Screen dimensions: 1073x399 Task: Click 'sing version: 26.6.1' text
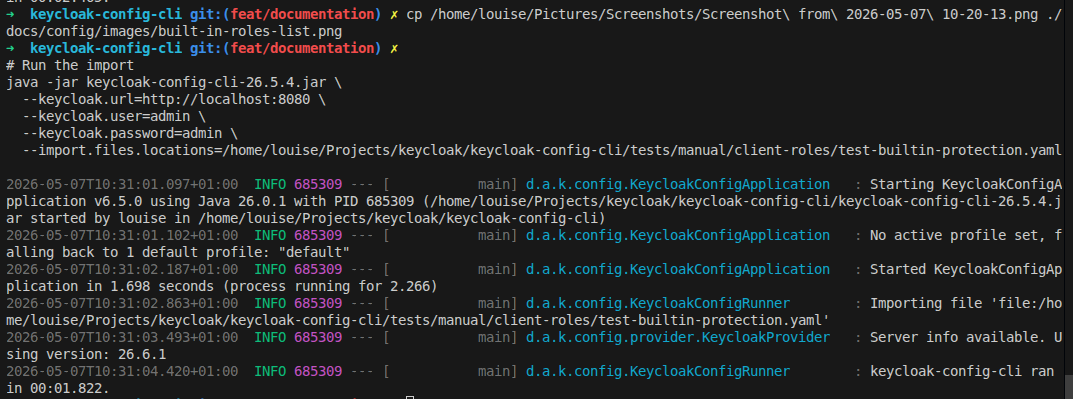(x=86, y=355)
